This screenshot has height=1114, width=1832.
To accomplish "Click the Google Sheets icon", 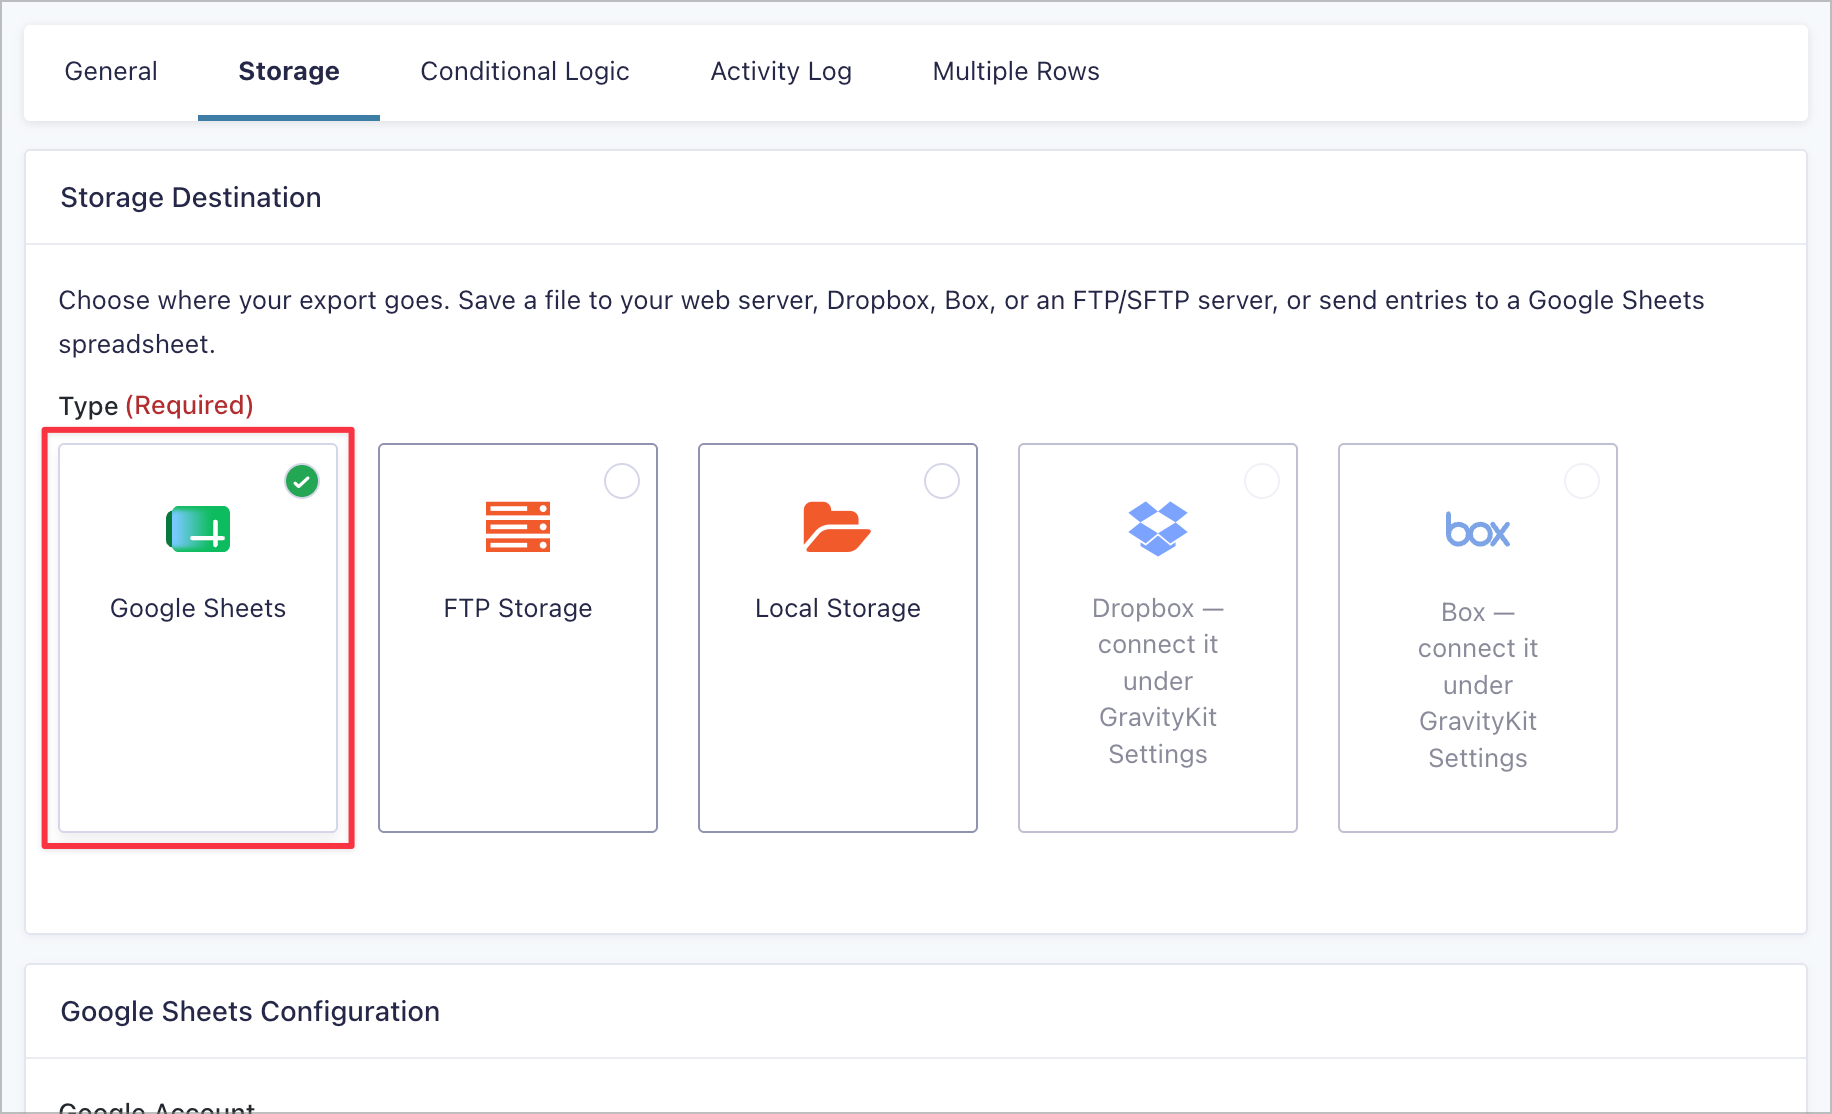I will [198, 529].
